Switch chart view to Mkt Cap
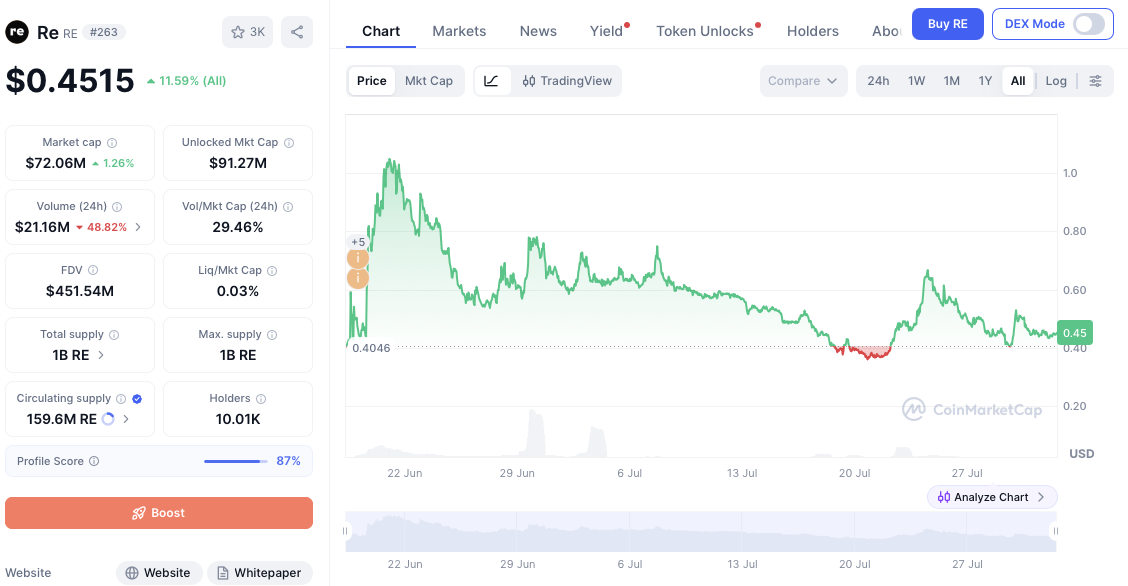Viewport: 1128px width, 586px height. [429, 81]
